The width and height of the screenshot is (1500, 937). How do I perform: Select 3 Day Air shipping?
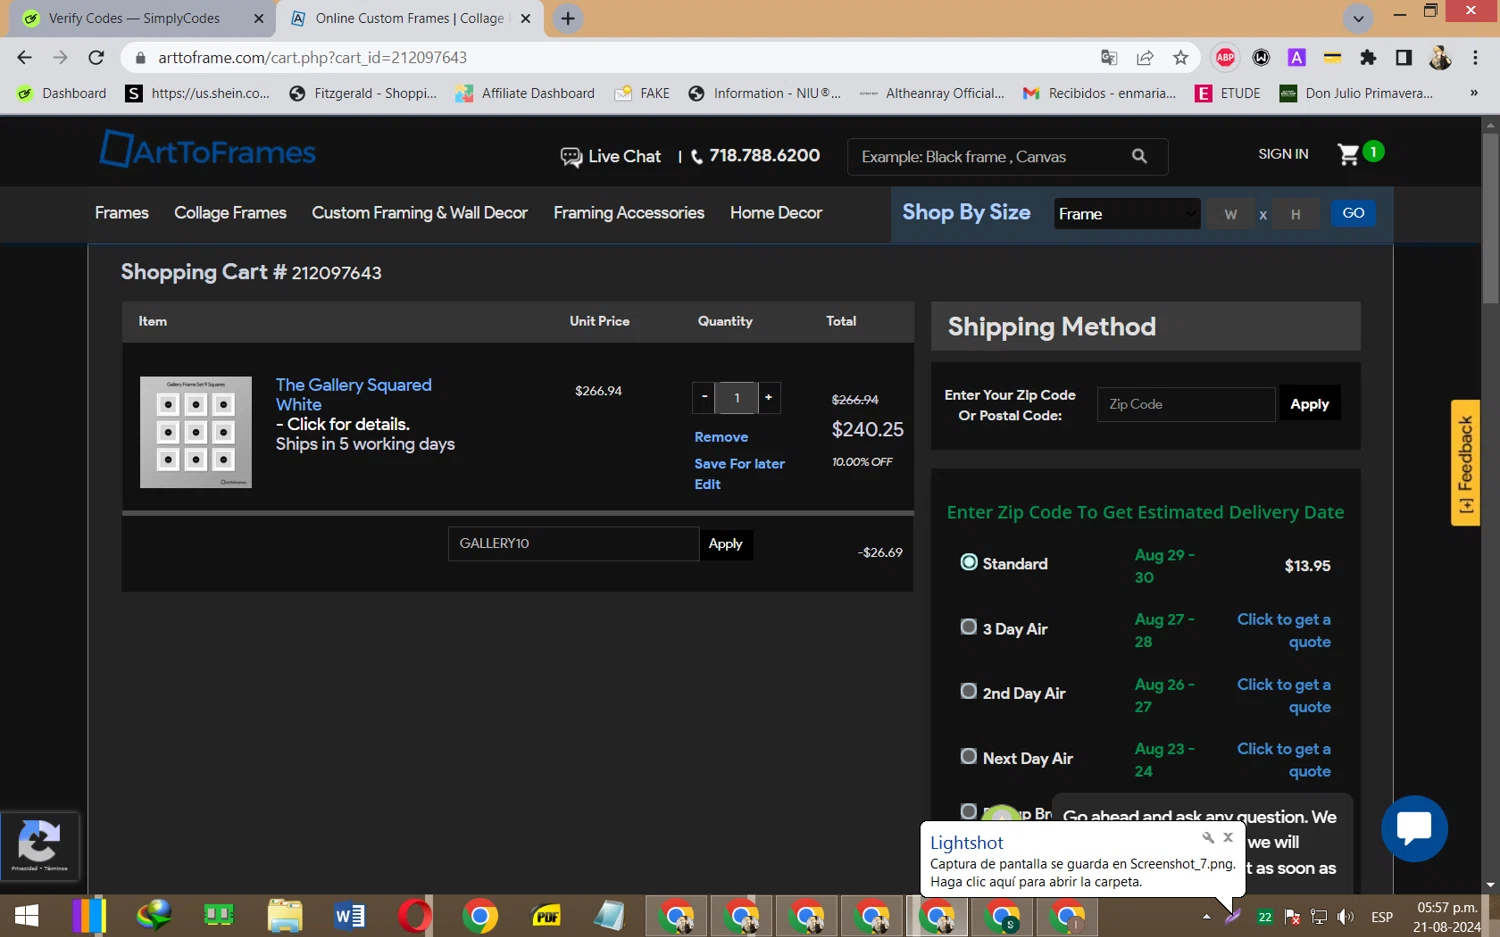(969, 627)
